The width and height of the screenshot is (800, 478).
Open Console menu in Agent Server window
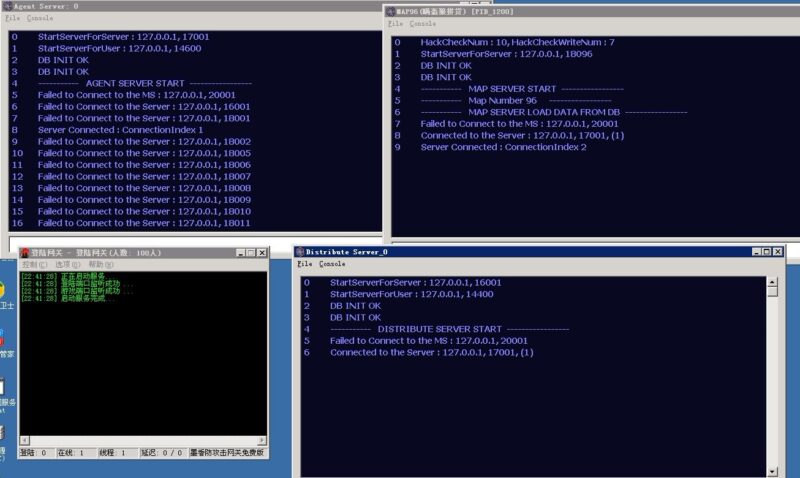click(x=40, y=18)
